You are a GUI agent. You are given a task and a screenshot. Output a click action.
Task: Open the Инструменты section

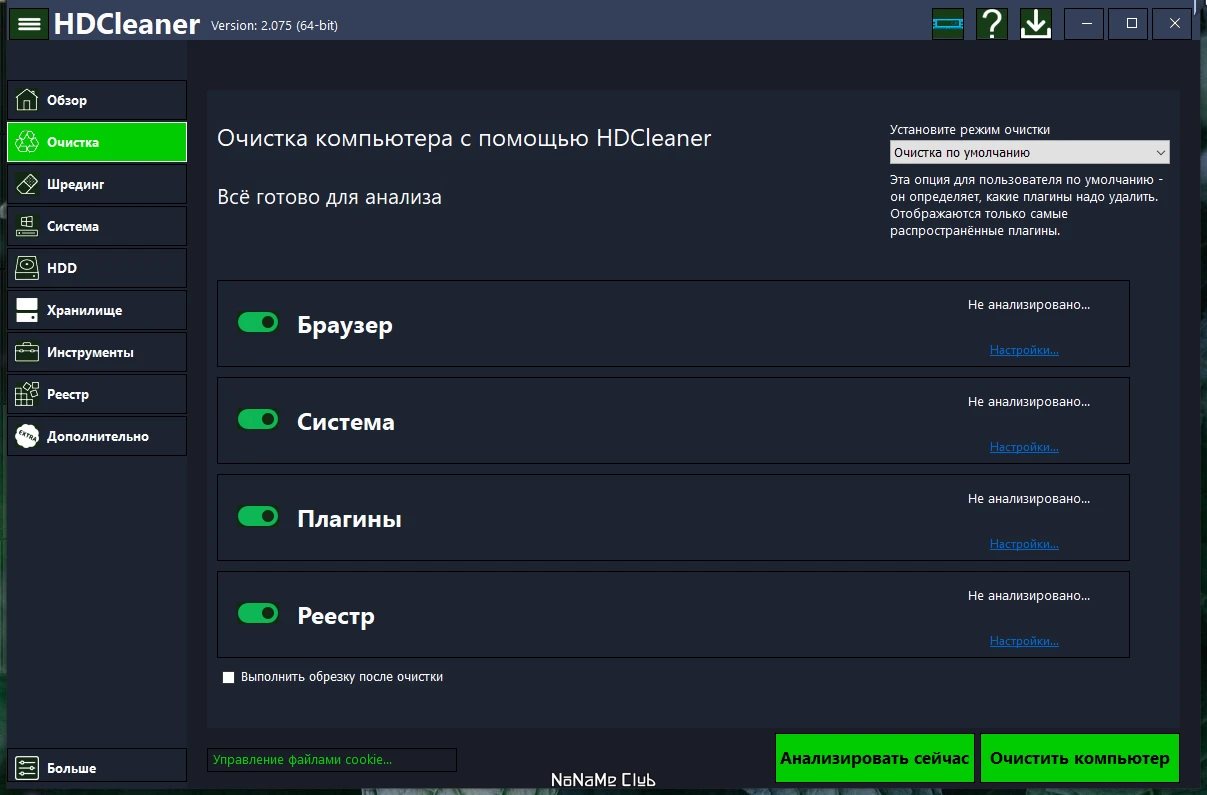point(97,352)
